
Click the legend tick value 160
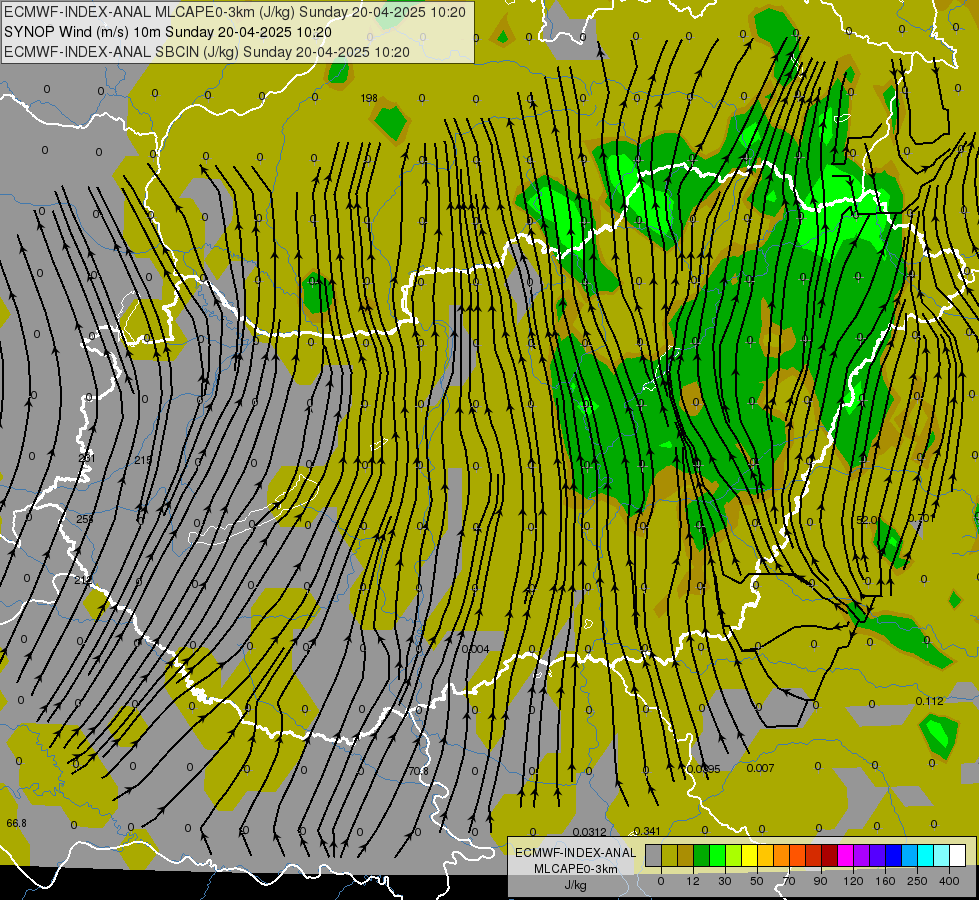tap(885, 881)
